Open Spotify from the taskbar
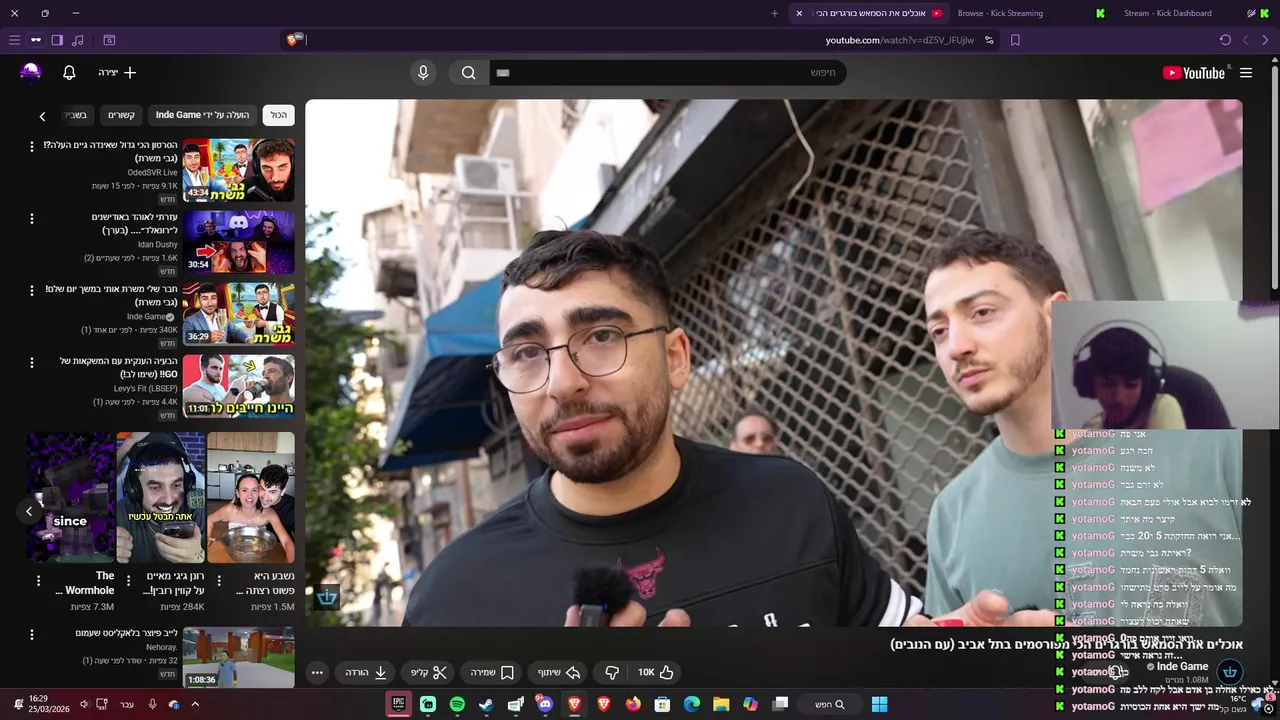Screen dimensions: 1280x720 click(x=457, y=704)
